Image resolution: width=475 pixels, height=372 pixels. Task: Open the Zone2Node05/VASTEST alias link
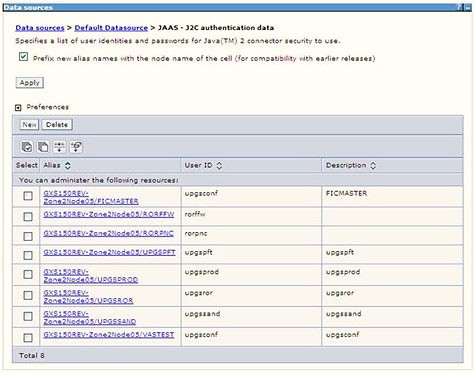(109, 335)
